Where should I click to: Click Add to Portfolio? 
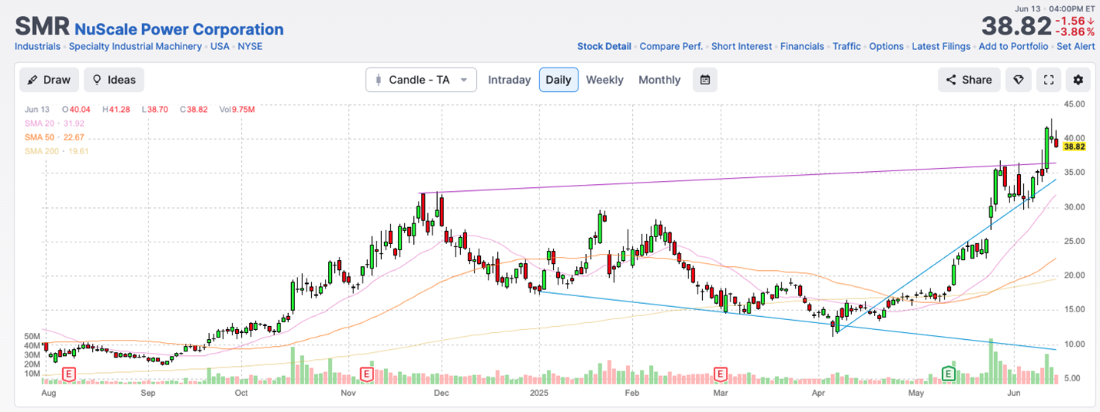pos(1013,46)
